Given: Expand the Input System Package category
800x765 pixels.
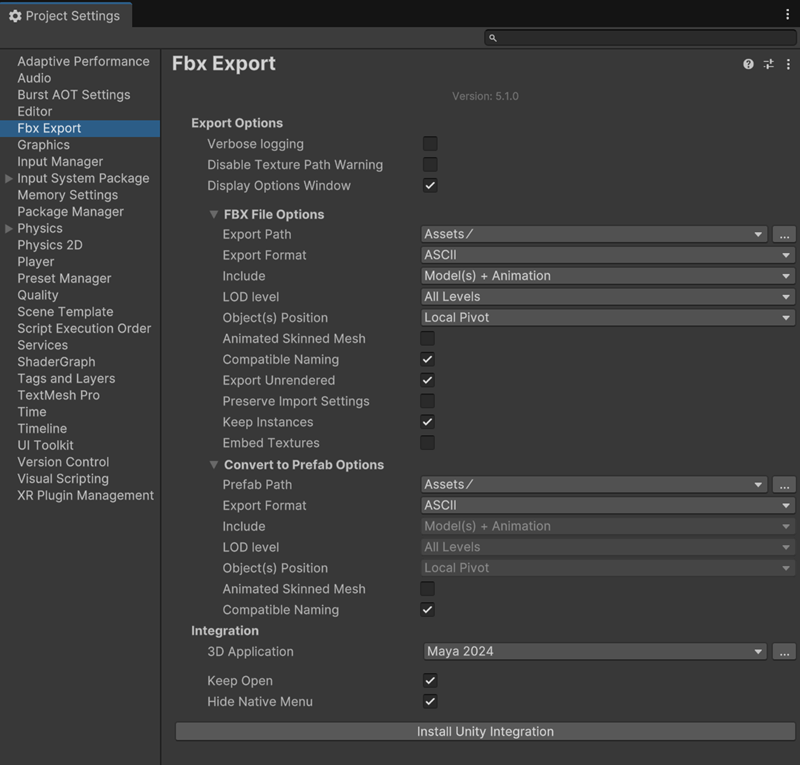Looking at the screenshot, I should pos(9,178).
